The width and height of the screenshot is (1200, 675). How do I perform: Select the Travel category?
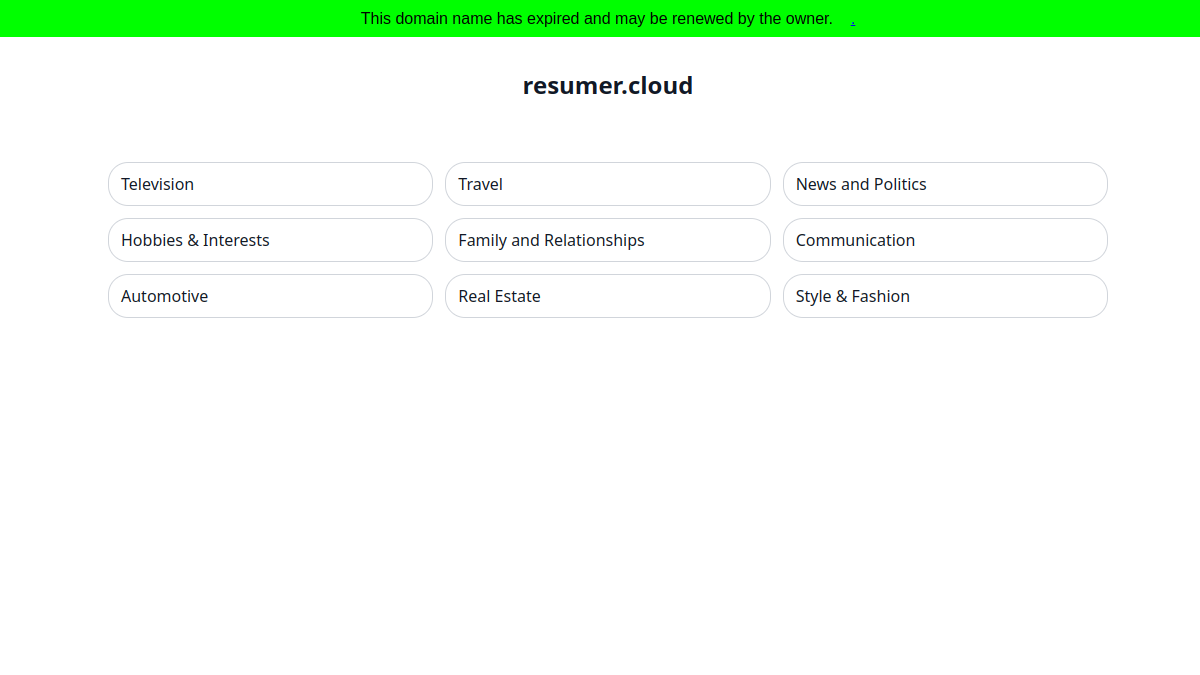point(608,184)
